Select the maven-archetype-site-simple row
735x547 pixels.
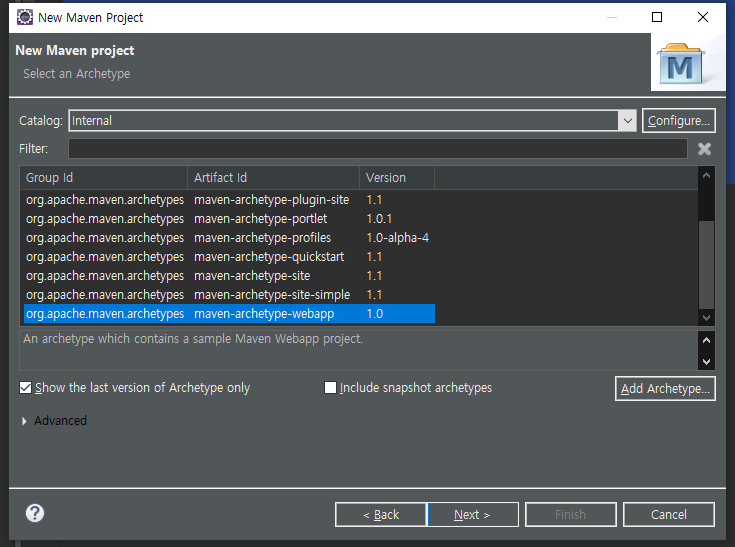[x=229, y=295]
